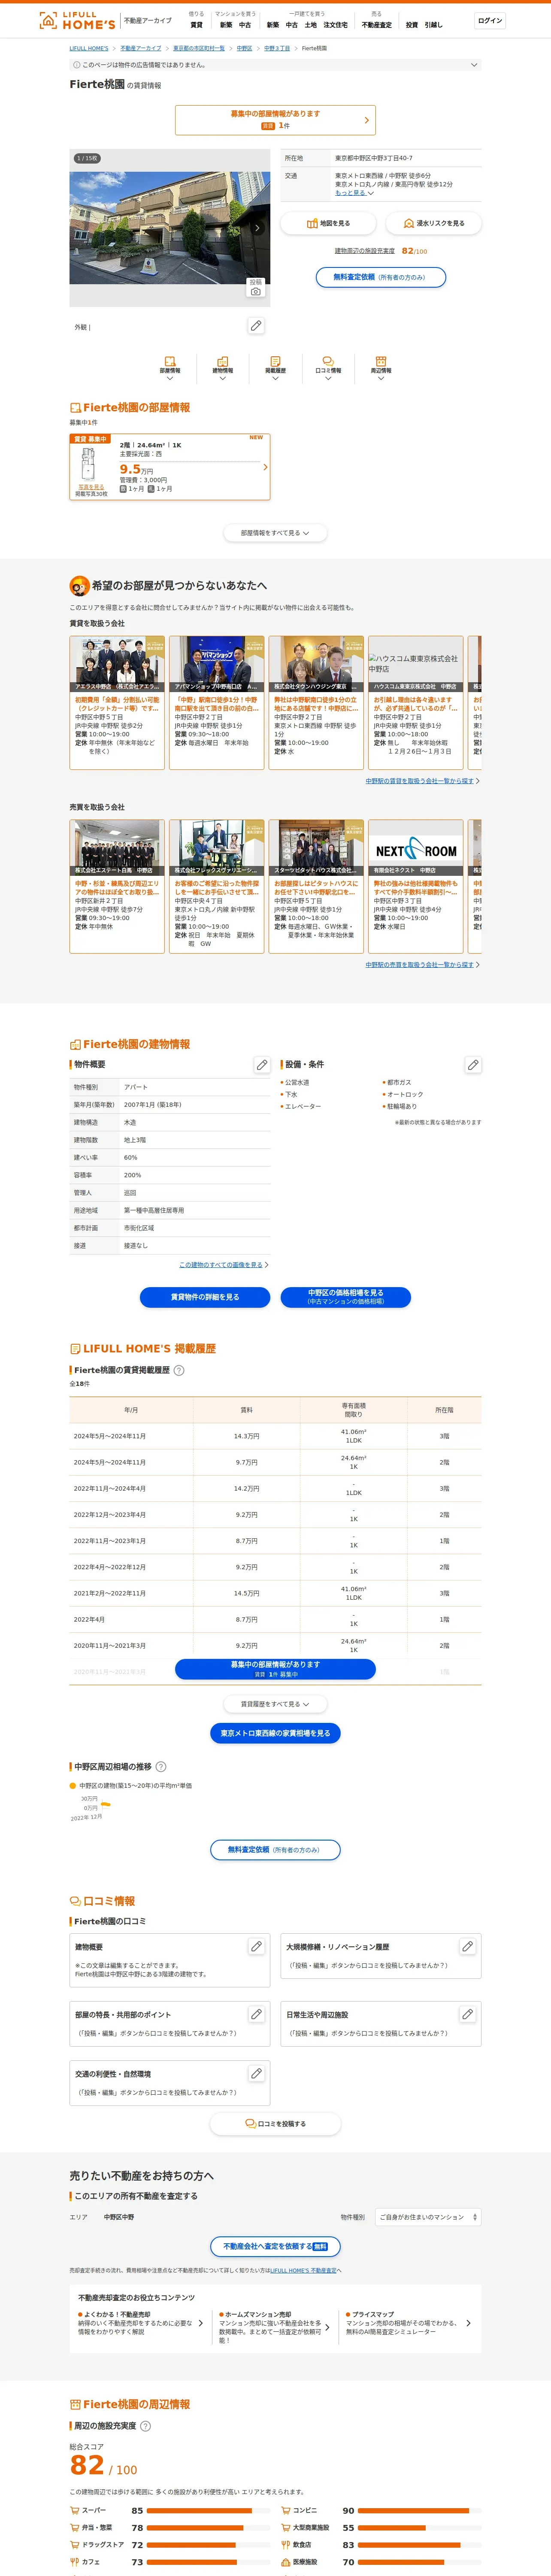Open the 注文住宅 header menu item
The image size is (551, 2576).
click(x=335, y=25)
